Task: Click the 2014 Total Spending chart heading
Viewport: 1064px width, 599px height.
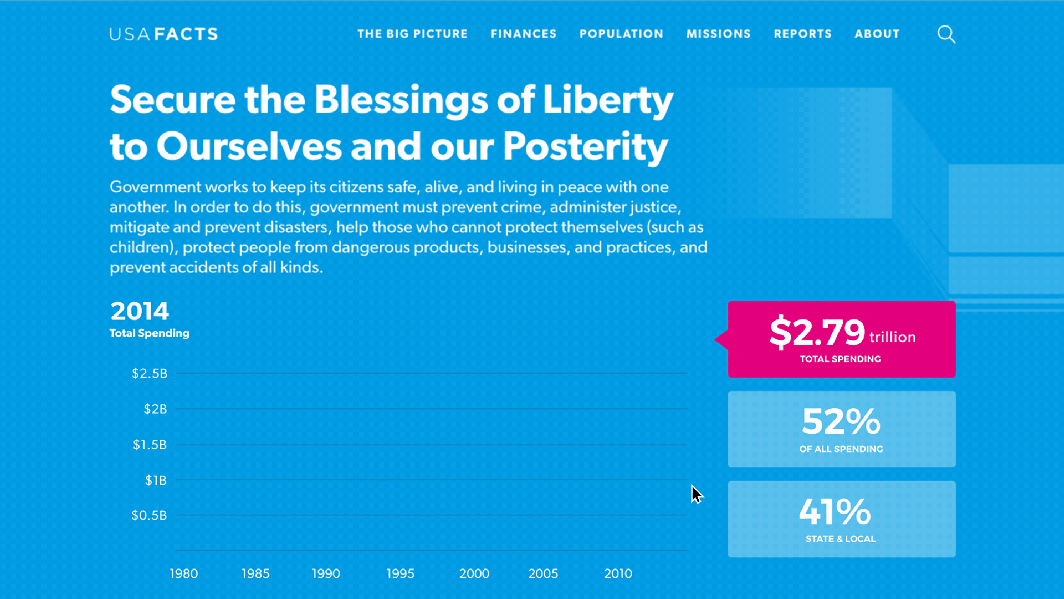Action: click(x=149, y=319)
